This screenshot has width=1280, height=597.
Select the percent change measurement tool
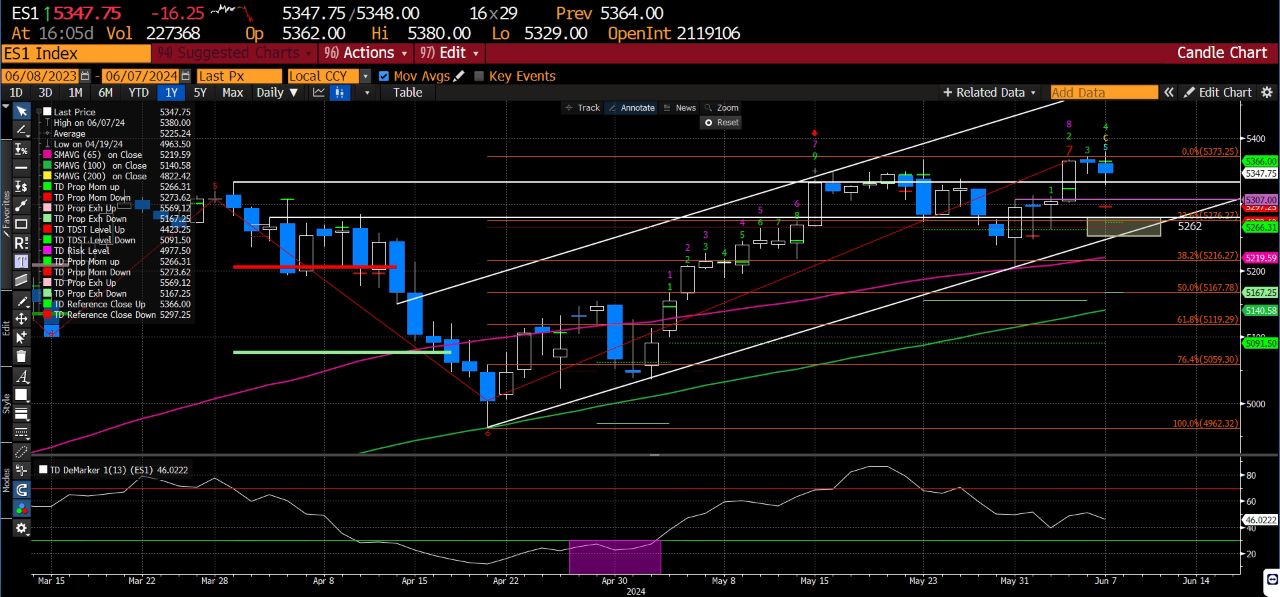[x=22, y=149]
